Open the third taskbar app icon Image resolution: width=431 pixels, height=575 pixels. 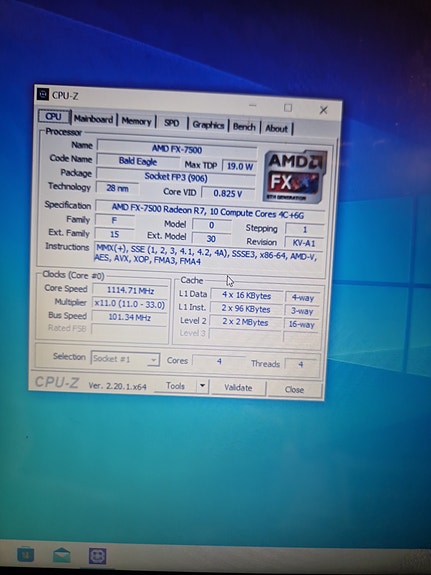98,556
